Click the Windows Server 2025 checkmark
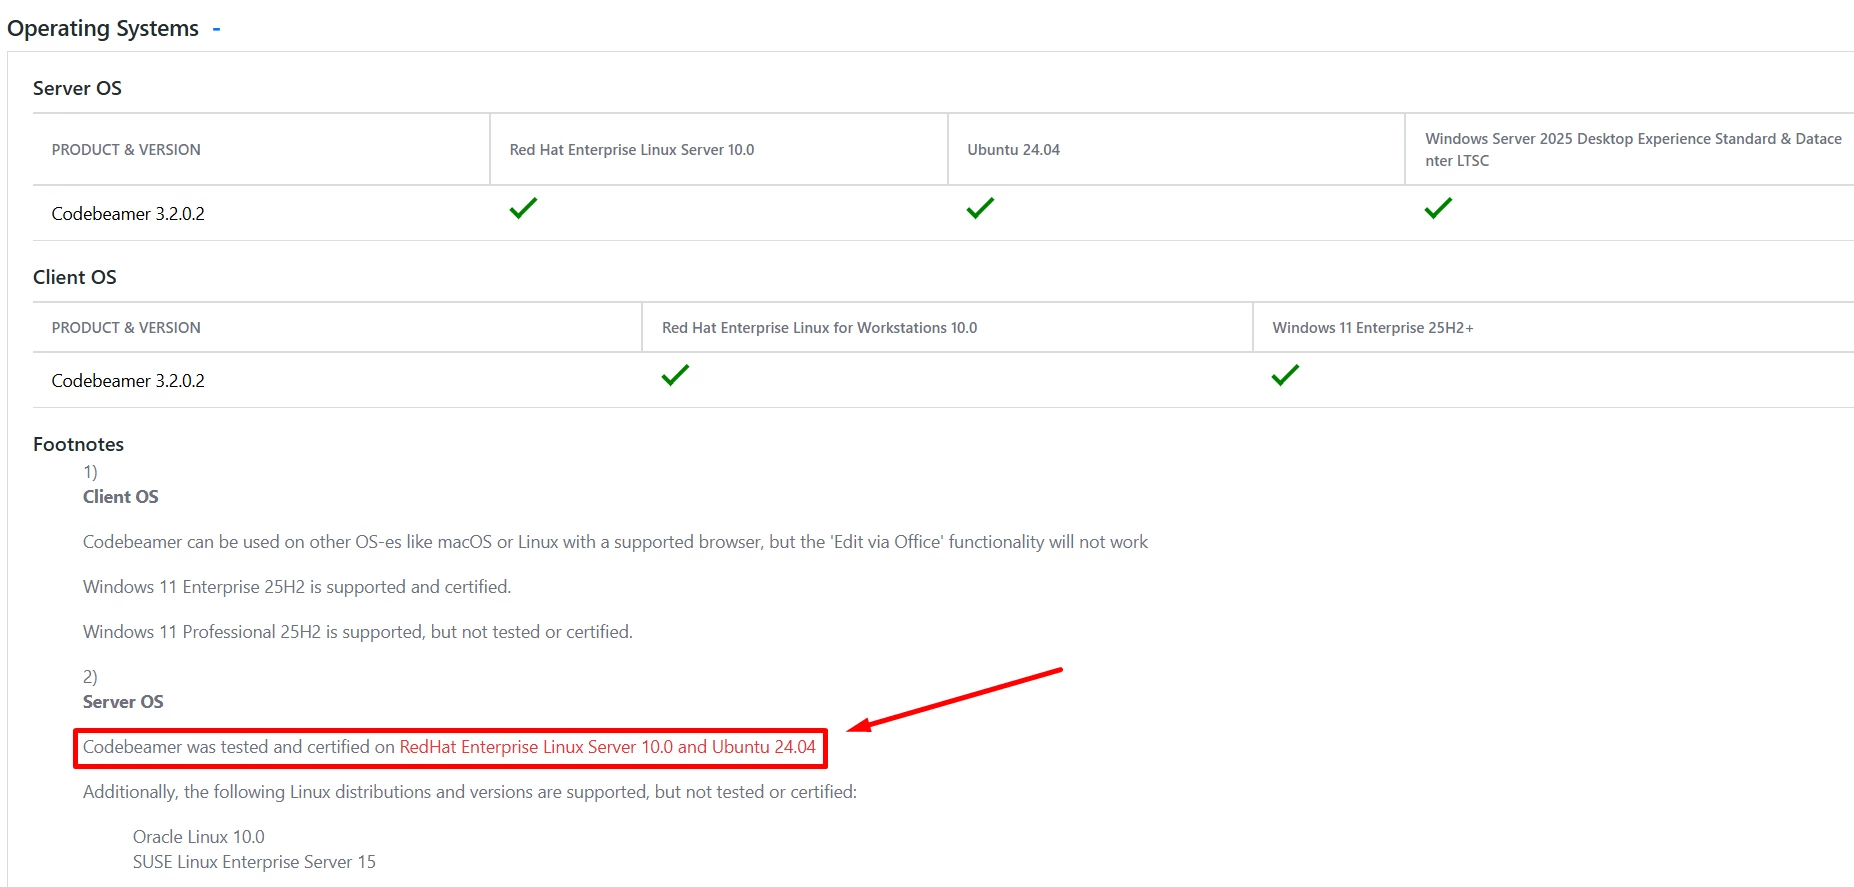Image resolution: width=1854 pixels, height=887 pixels. [1438, 208]
